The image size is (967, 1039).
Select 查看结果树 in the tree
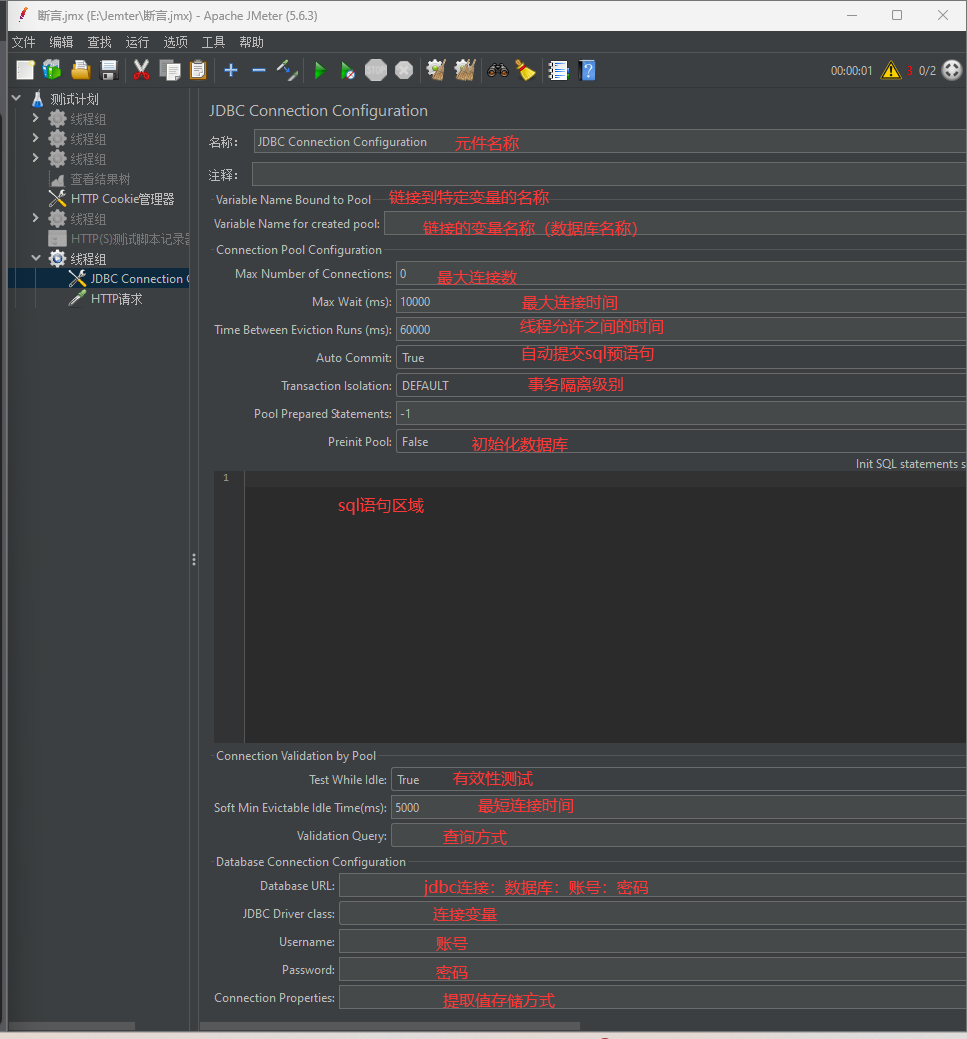100,179
